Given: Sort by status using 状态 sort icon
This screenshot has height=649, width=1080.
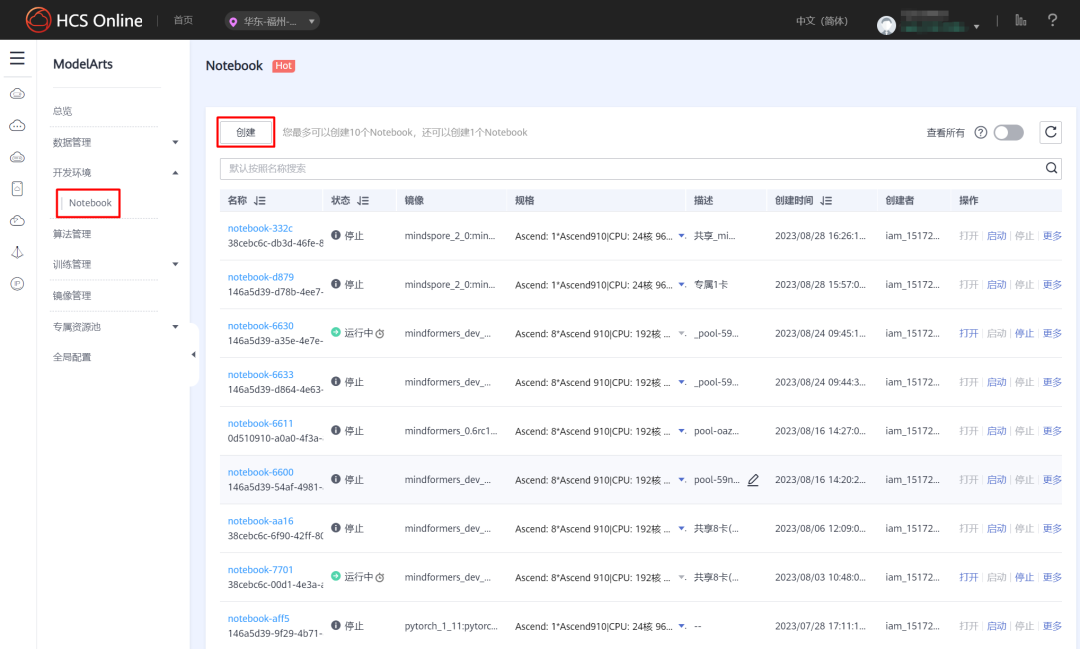Looking at the screenshot, I should [x=363, y=200].
